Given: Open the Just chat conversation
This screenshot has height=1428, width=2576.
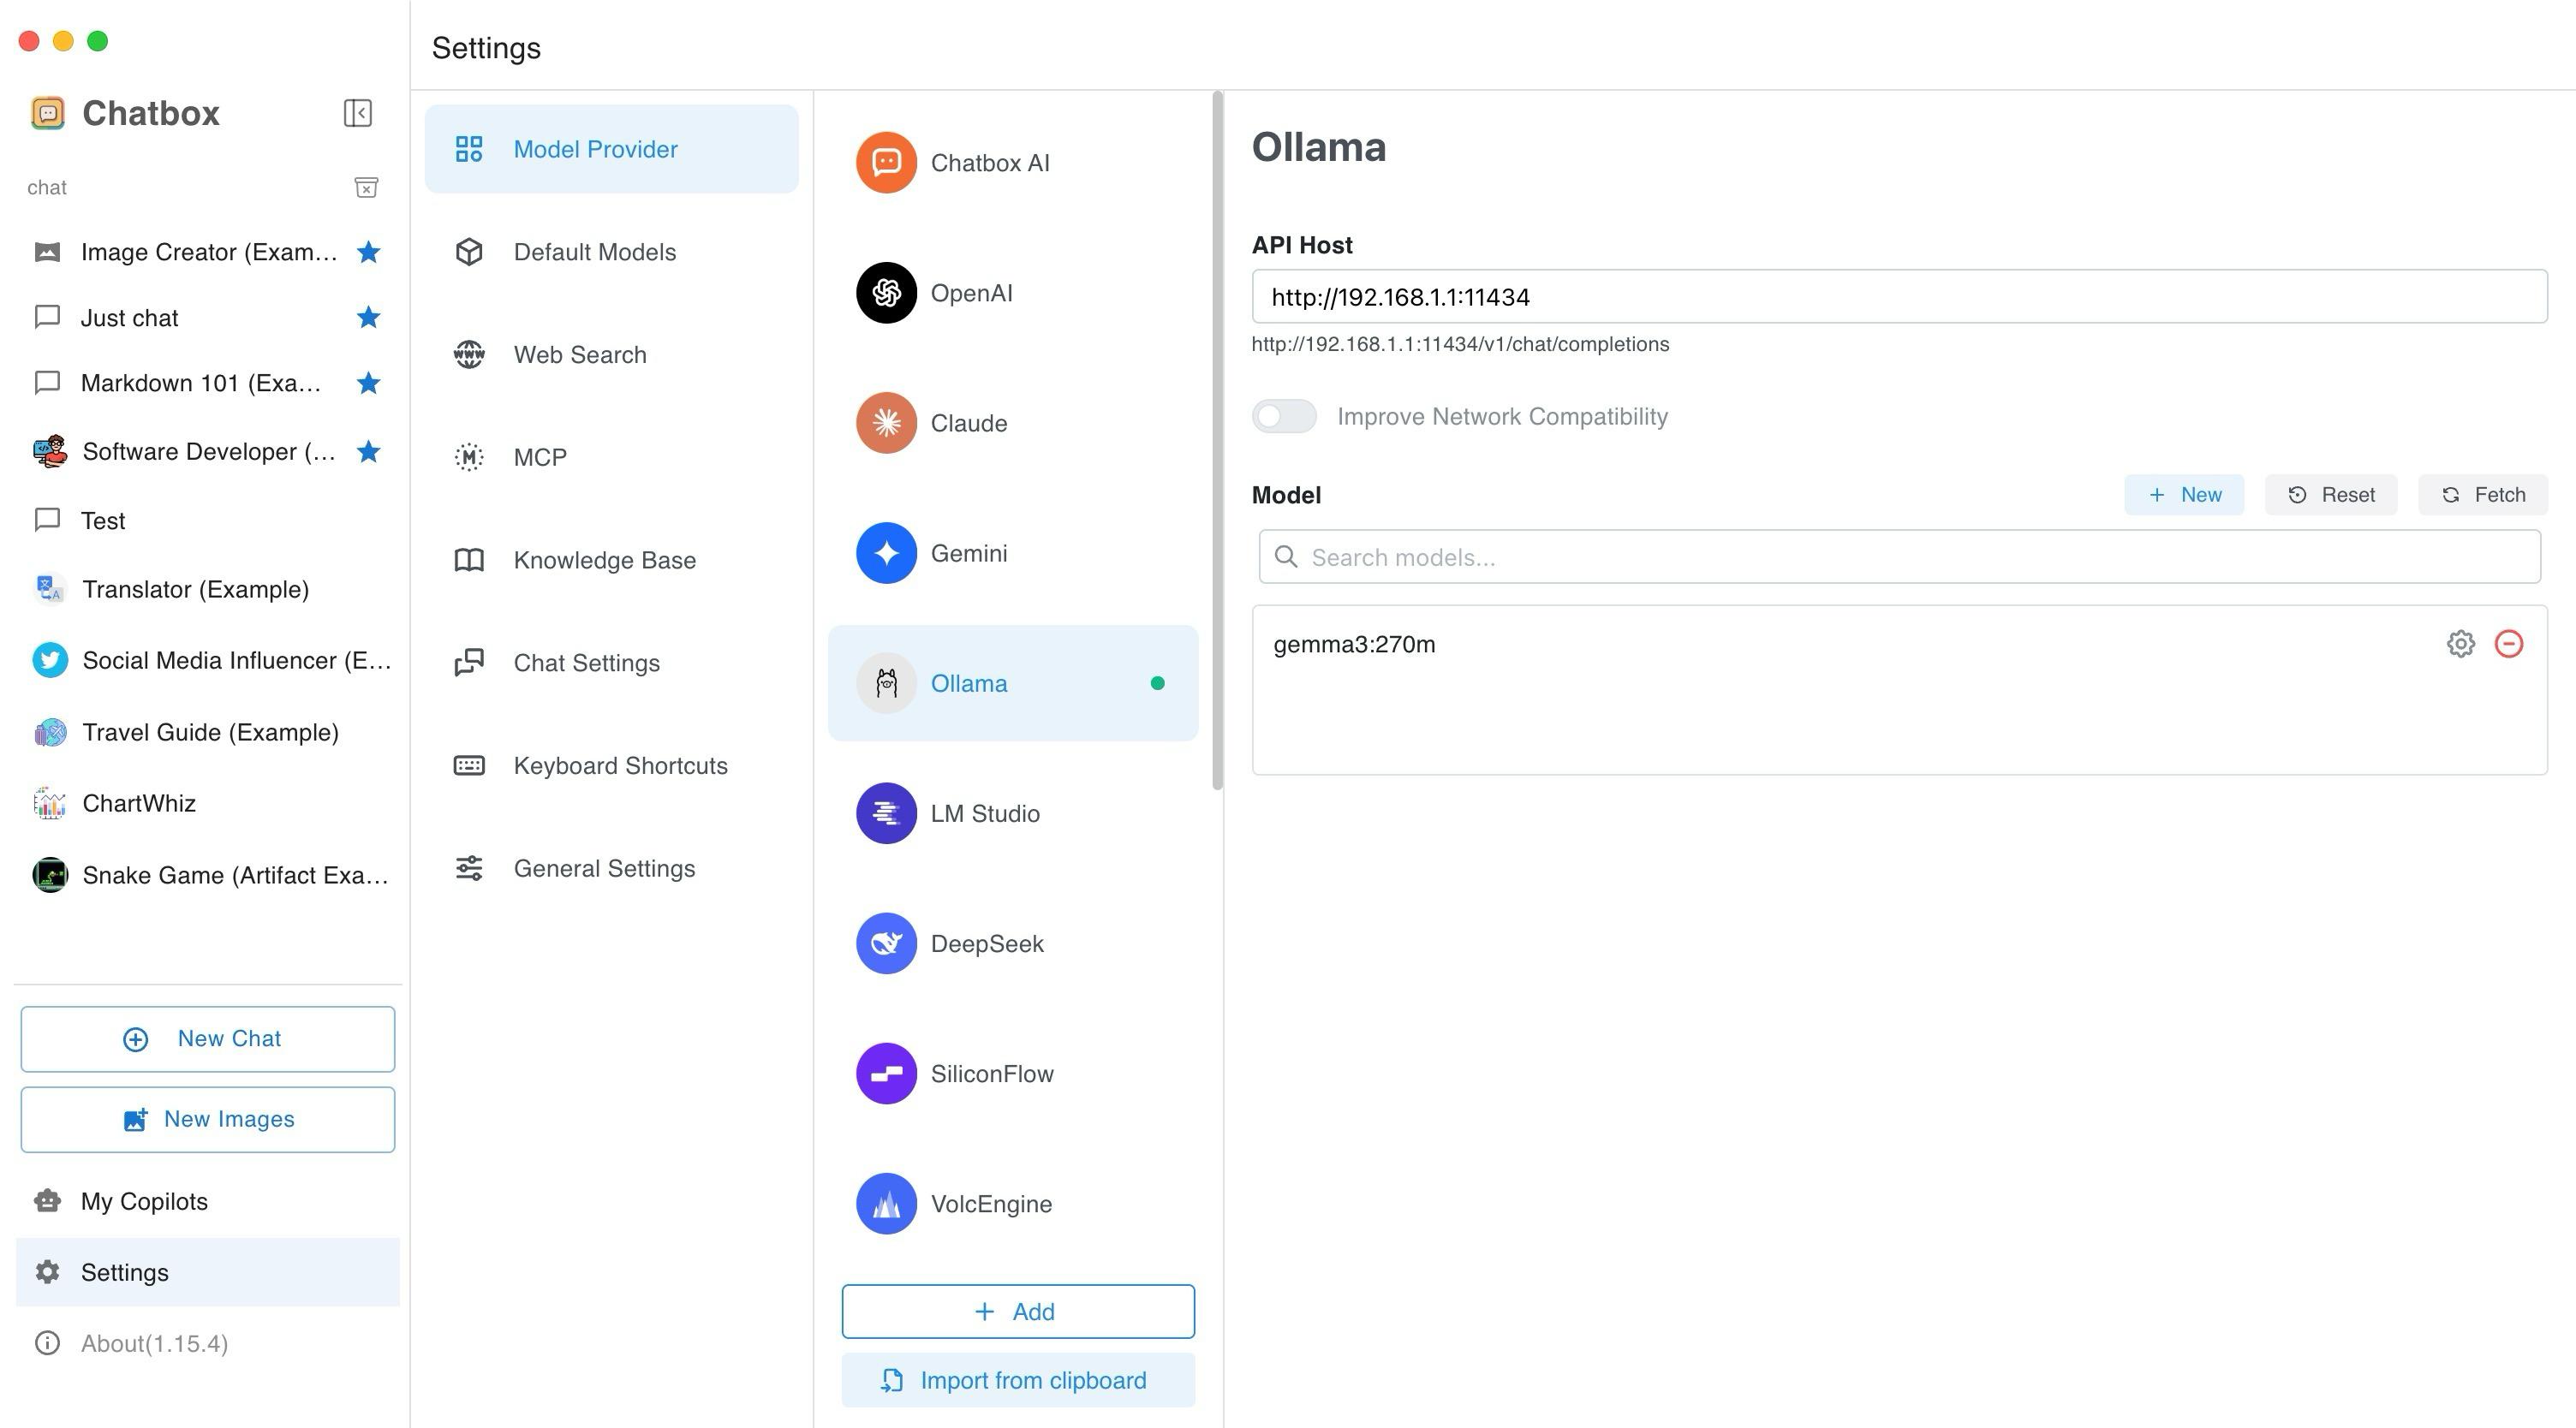Looking at the screenshot, I should [208, 318].
